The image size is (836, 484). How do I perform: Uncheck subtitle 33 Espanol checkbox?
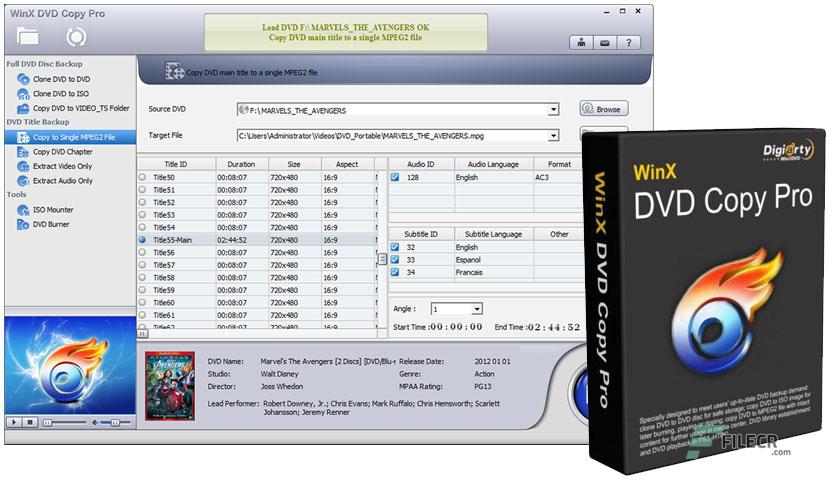click(x=395, y=260)
